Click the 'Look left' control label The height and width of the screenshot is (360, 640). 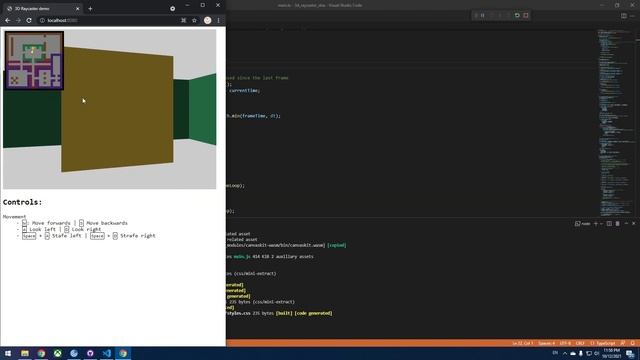pyautogui.click(x=42, y=229)
